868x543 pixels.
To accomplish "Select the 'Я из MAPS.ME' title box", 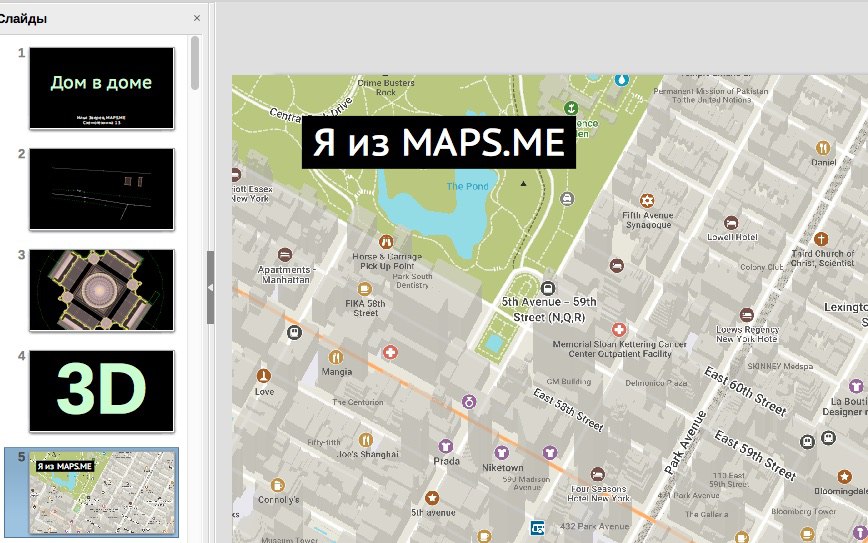I will [x=438, y=142].
